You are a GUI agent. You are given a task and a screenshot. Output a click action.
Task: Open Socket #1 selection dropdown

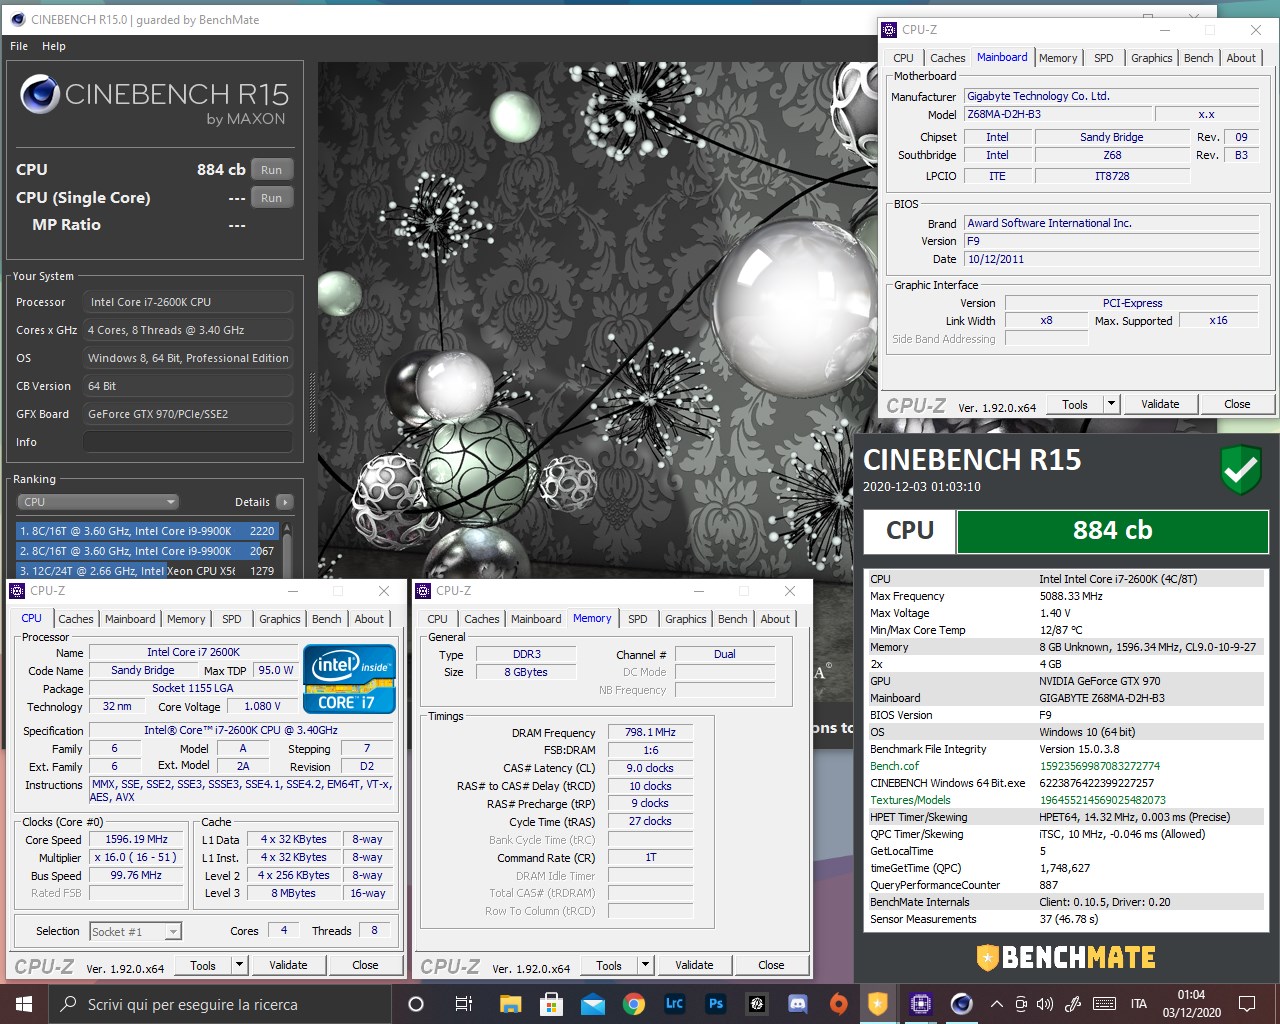point(135,931)
